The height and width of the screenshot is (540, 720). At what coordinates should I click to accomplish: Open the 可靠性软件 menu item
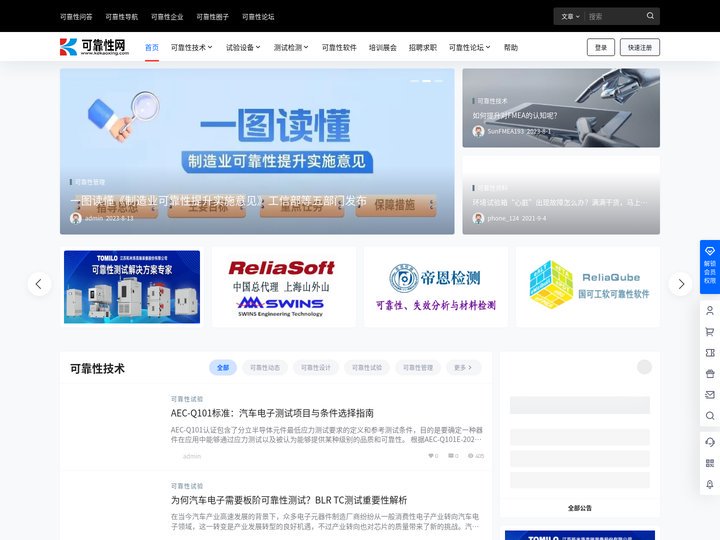339,47
